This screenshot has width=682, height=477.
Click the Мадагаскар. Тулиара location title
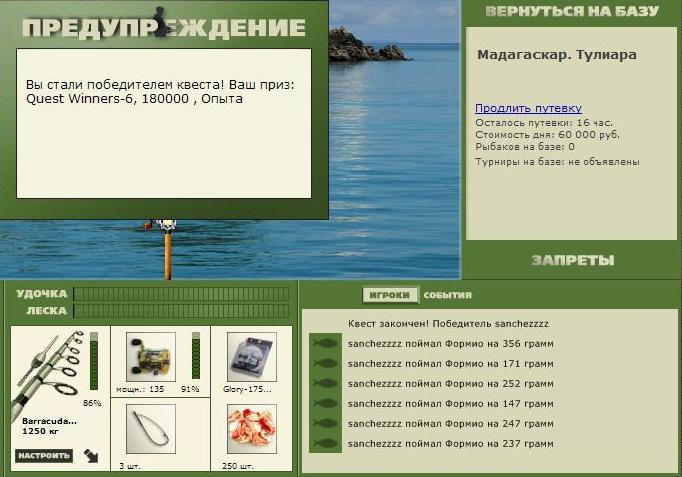click(x=557, y=55)
